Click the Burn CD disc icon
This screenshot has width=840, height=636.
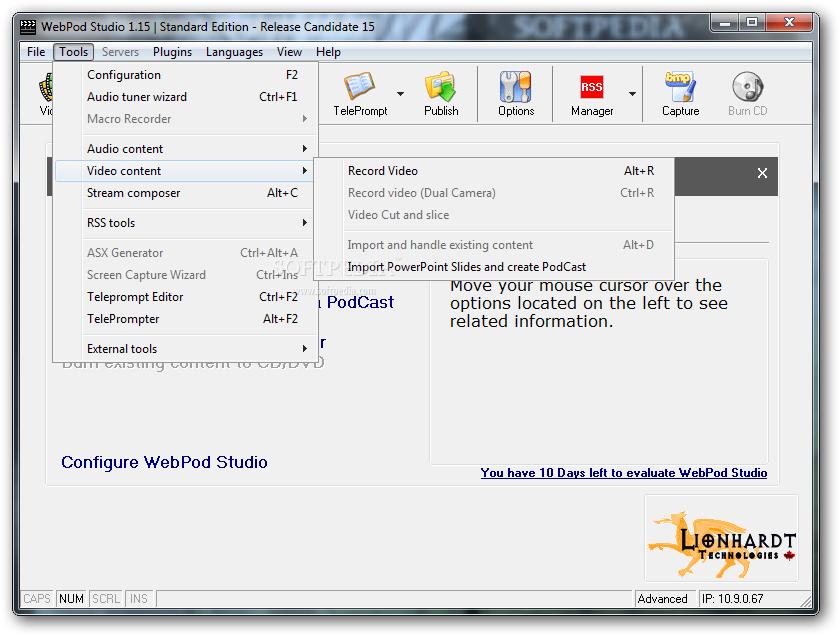(x=747, y=94)
